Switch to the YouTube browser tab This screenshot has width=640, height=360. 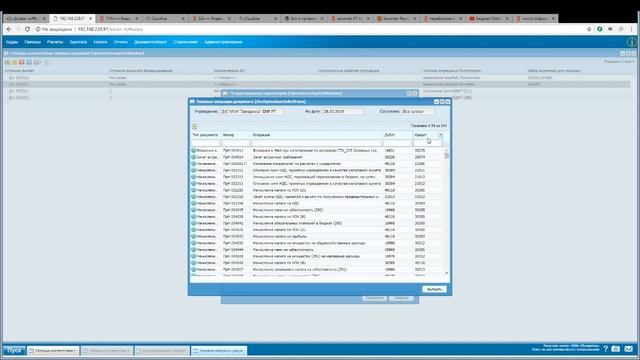point(489,19)
